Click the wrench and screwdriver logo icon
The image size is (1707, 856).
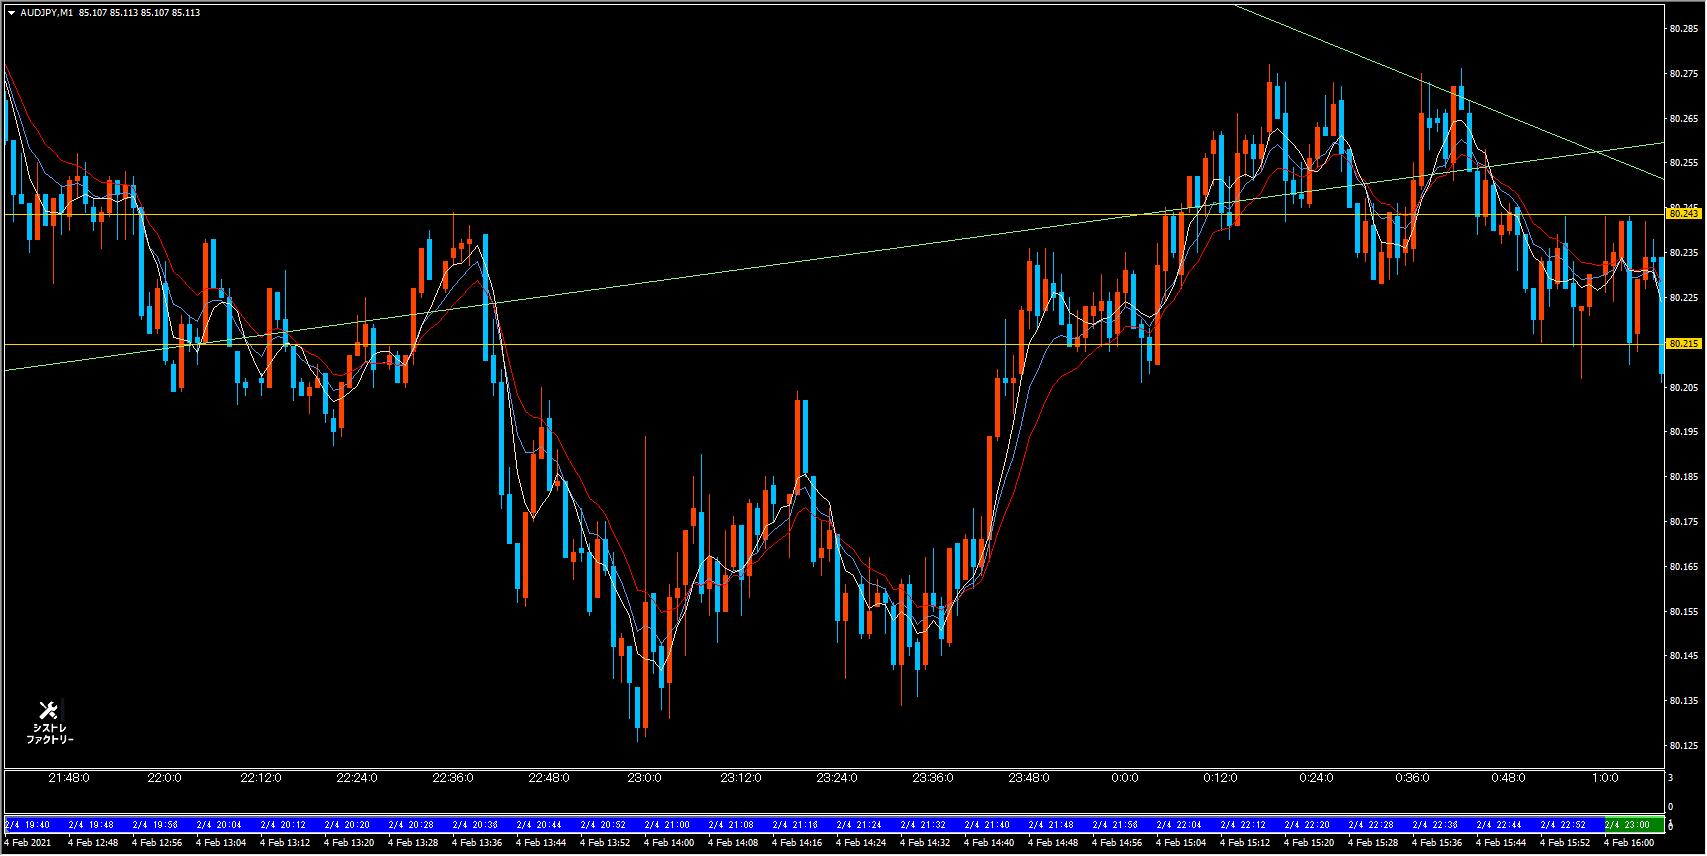[48, 711]
